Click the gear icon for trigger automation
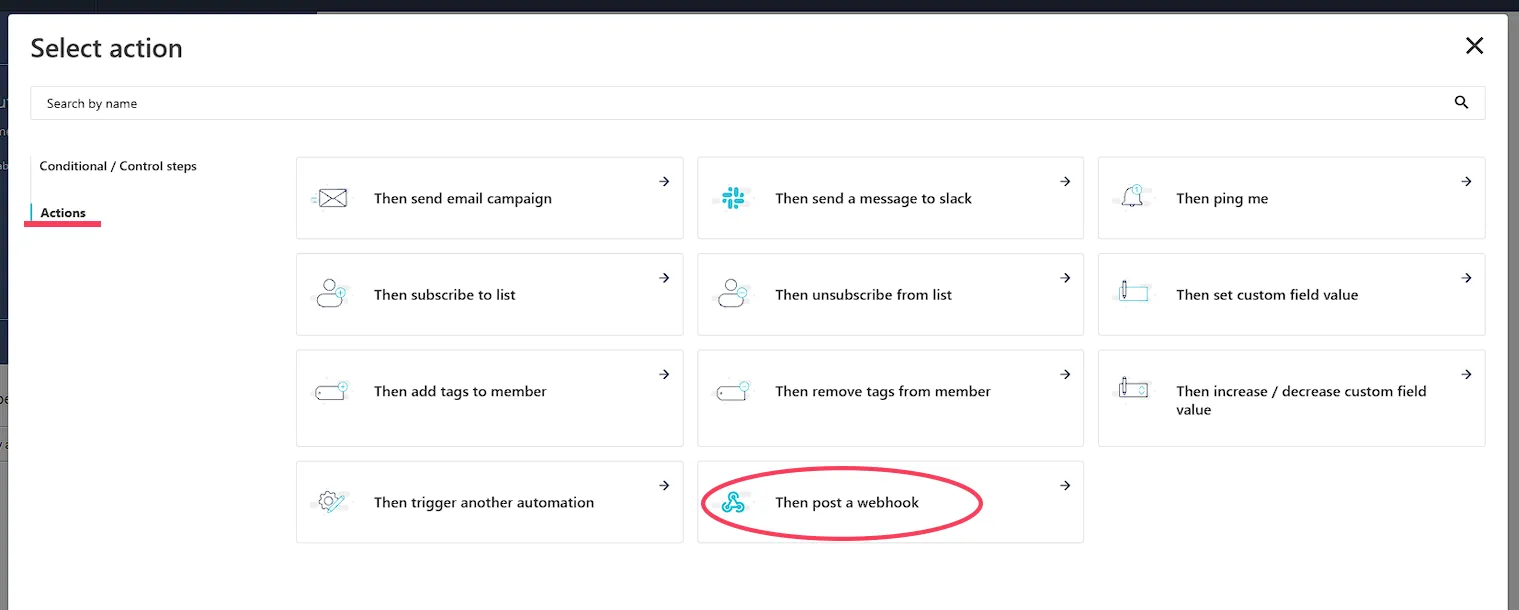 [x=332, y=502]
